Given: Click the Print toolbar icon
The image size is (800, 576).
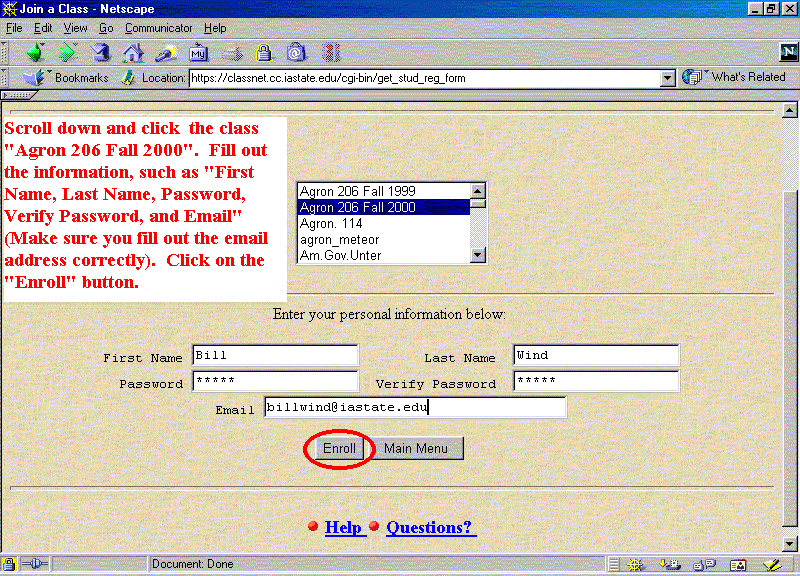Looking at the screenshot, I should click(232, 52).
